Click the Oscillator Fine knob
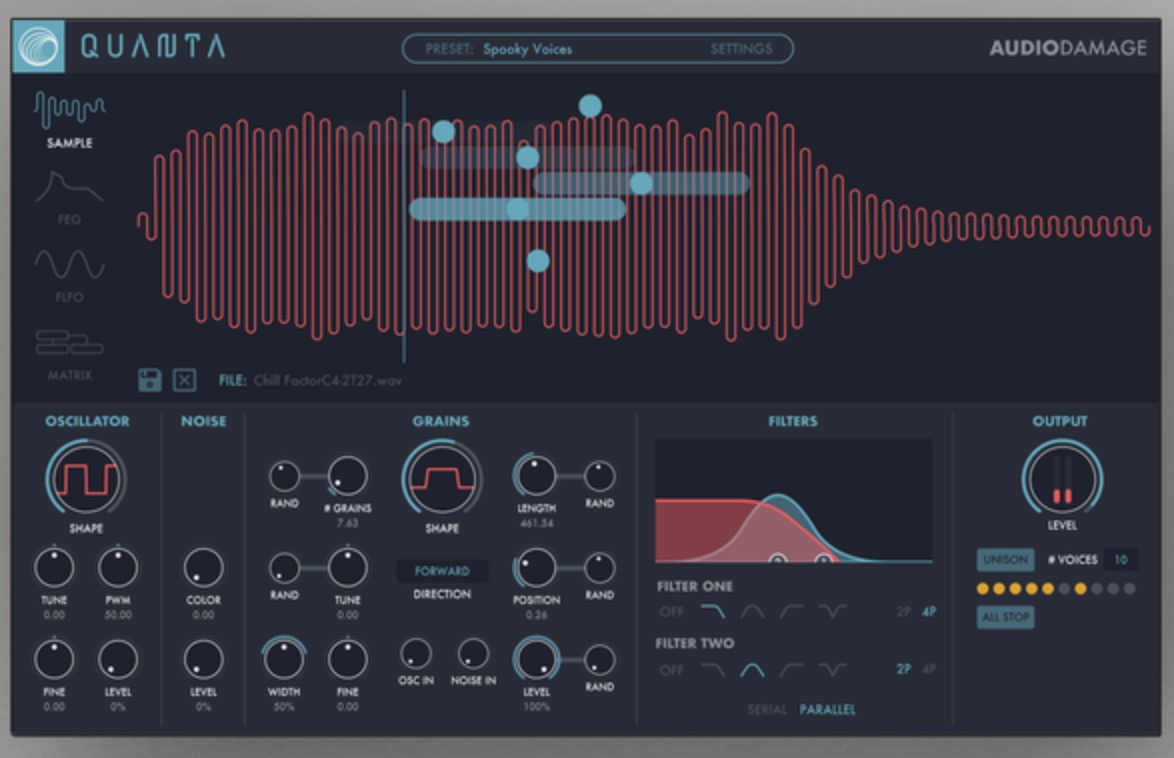The image size is (1174, 758). click(54, 660)
